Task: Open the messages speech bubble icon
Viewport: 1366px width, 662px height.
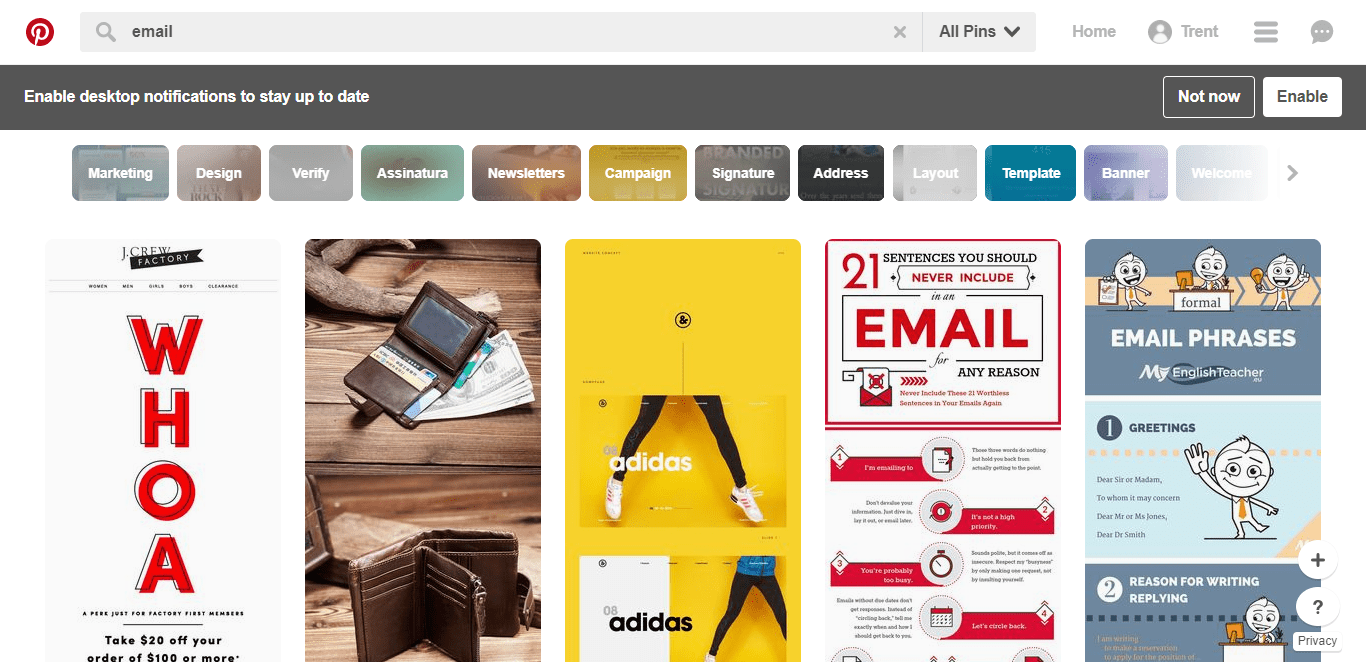Action: click(x=1322, y=32)
